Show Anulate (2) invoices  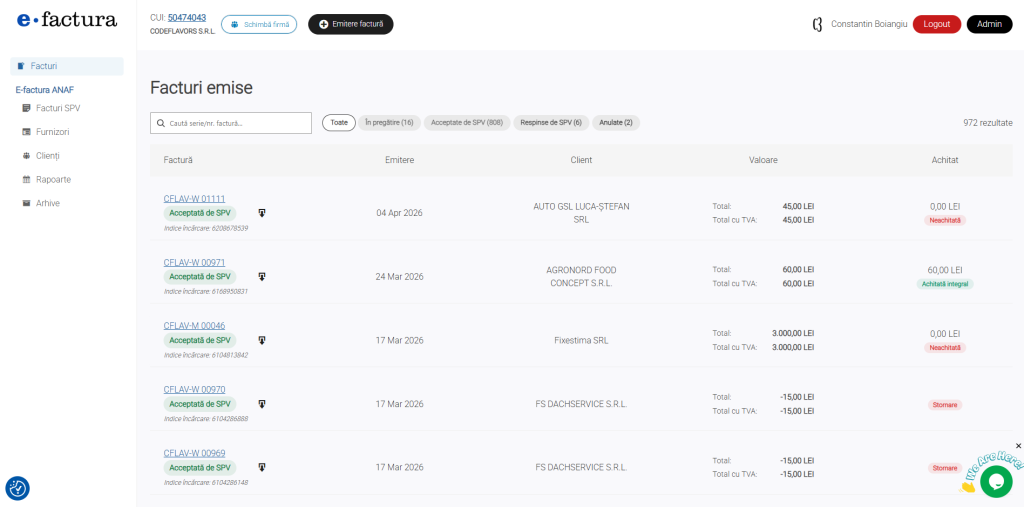616,123
